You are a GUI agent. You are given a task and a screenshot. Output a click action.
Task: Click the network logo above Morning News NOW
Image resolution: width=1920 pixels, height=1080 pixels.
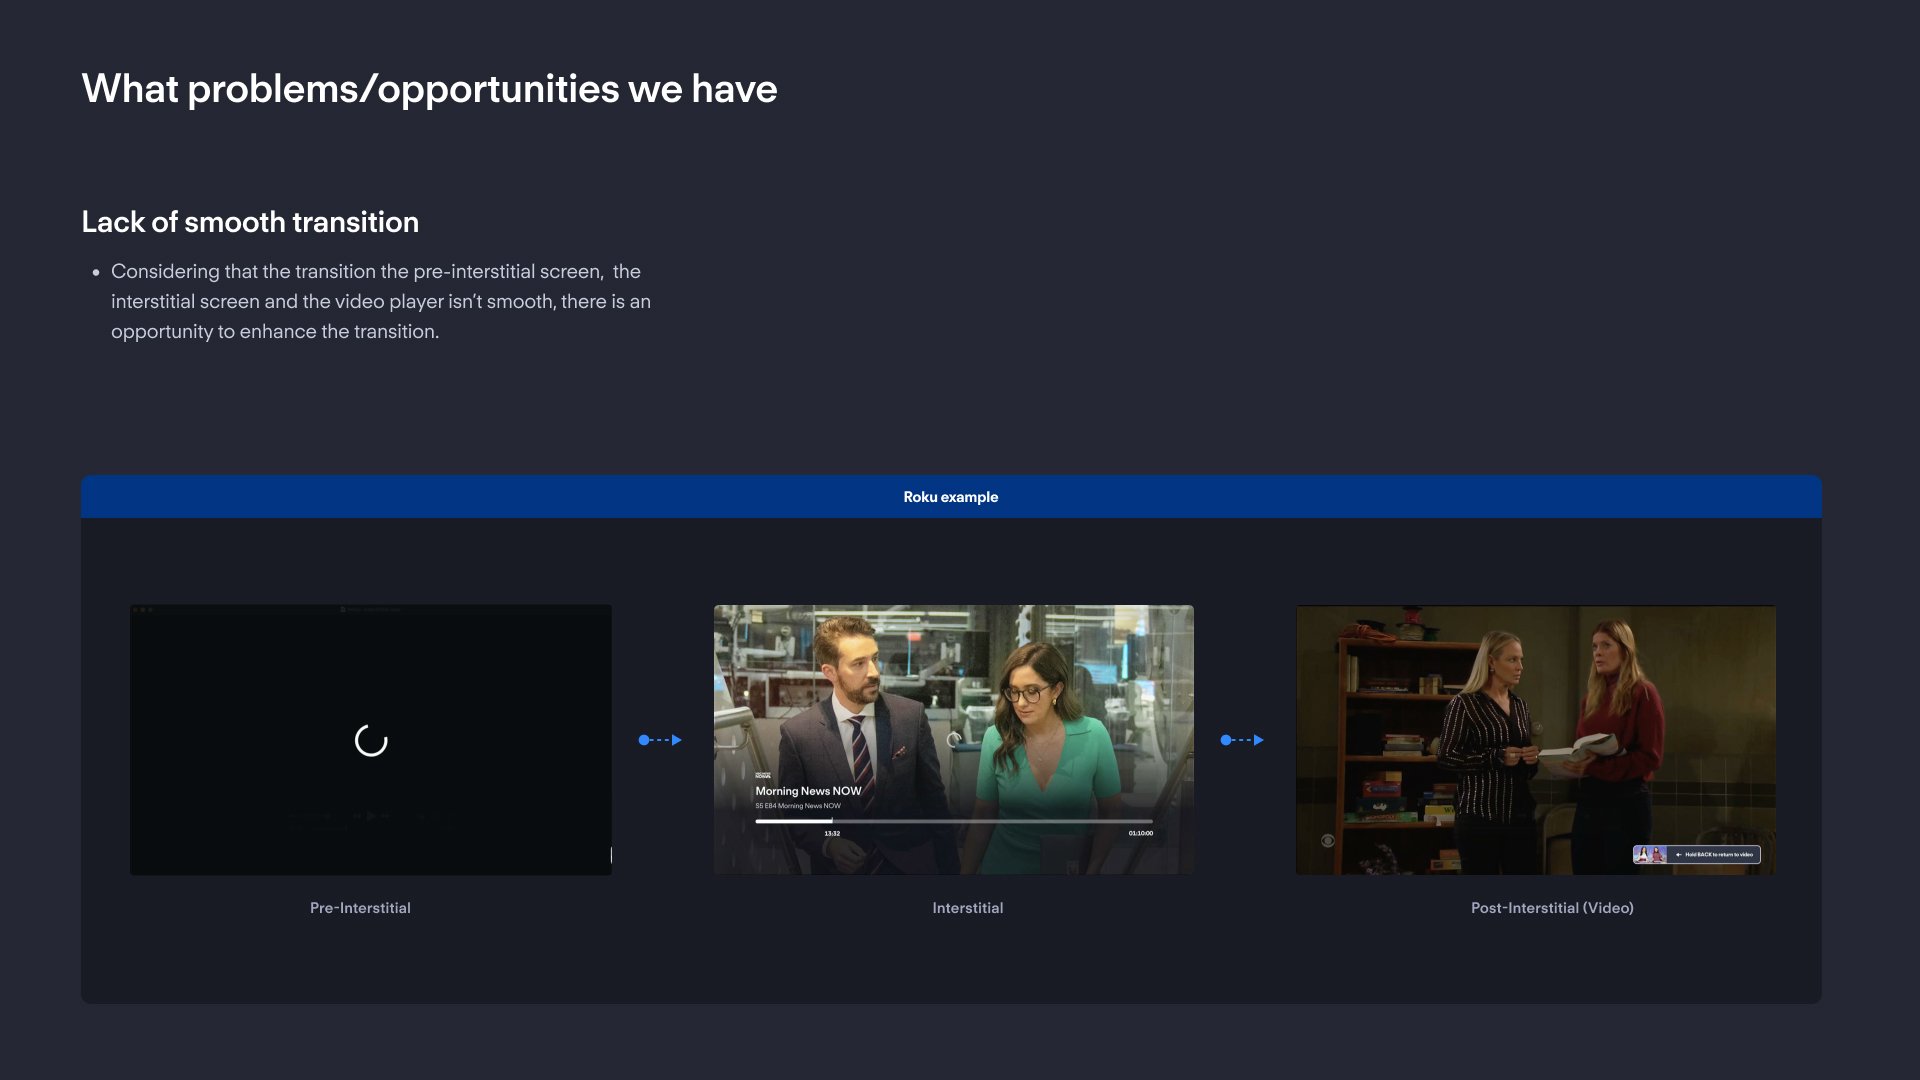click(x=763, y=776)
